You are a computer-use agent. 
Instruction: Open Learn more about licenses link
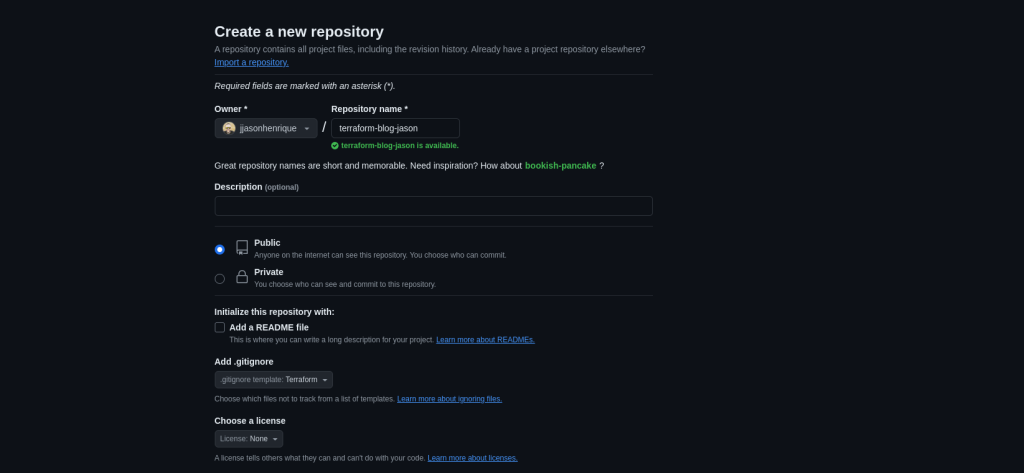tap(472, 458)
